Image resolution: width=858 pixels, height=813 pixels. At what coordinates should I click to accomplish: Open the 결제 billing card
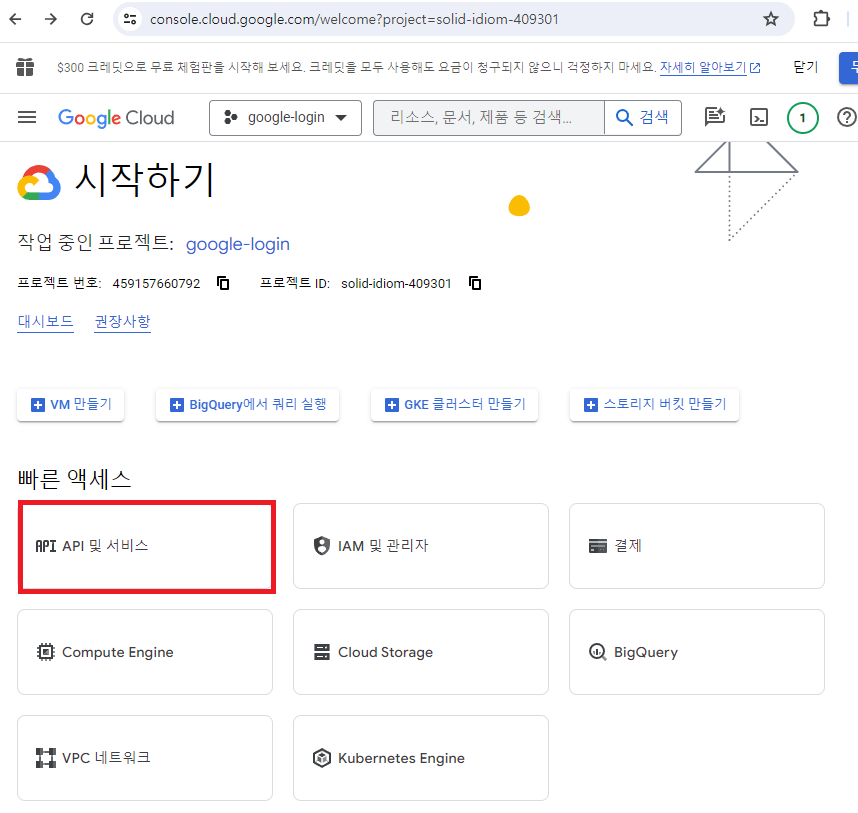(697, 546)
